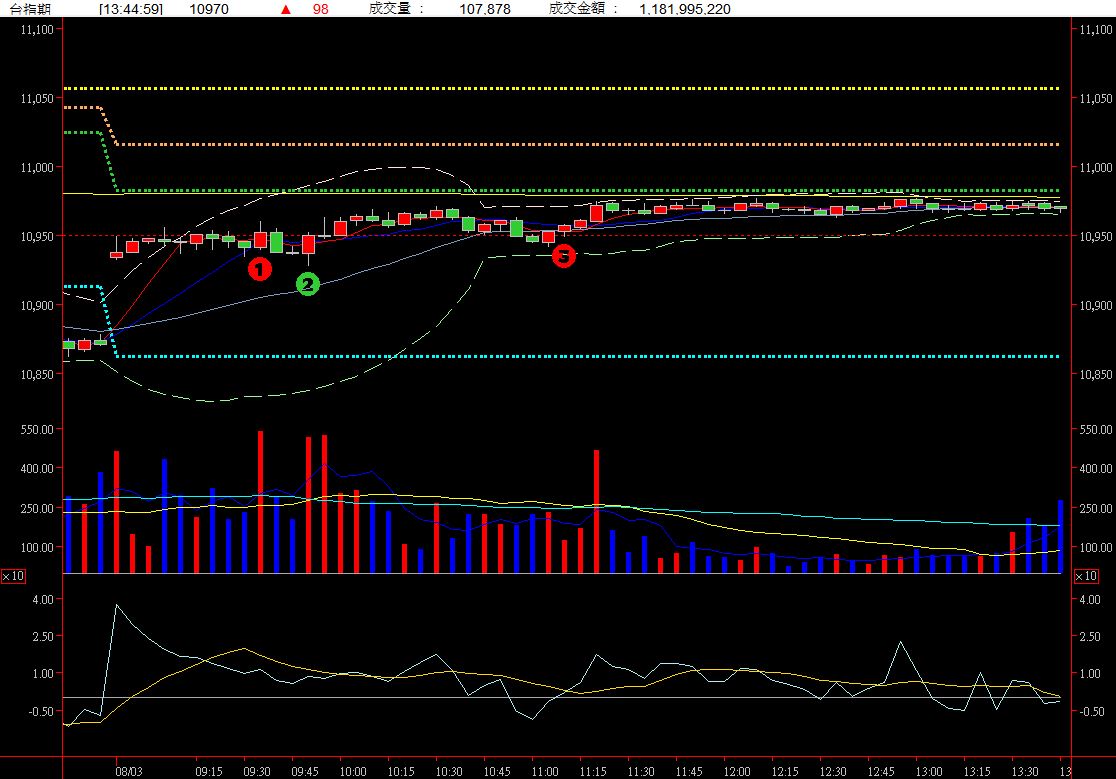Click -0.50 on the right oscillator axis
Viewport: 1116px width, 779px height.
(1092, 711)
